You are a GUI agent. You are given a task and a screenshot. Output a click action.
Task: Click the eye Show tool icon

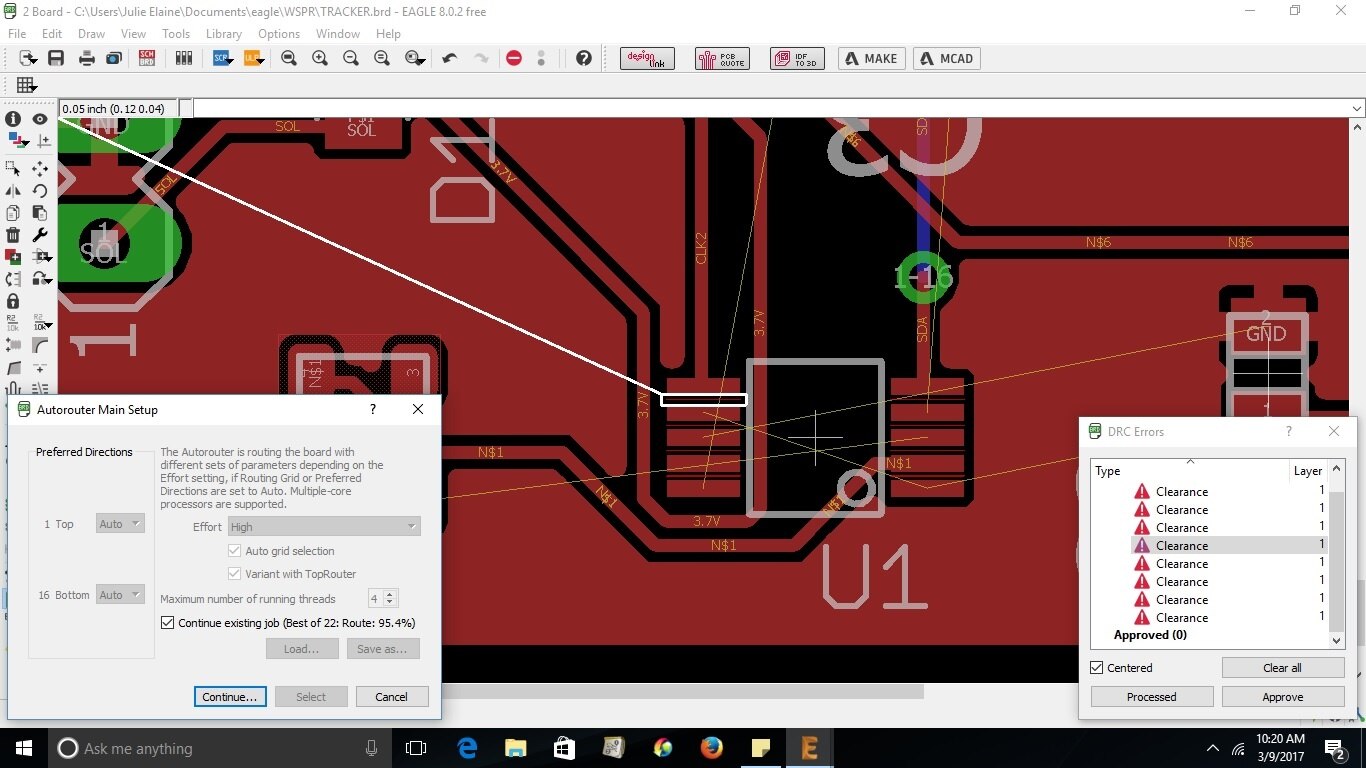coord(40,119)
